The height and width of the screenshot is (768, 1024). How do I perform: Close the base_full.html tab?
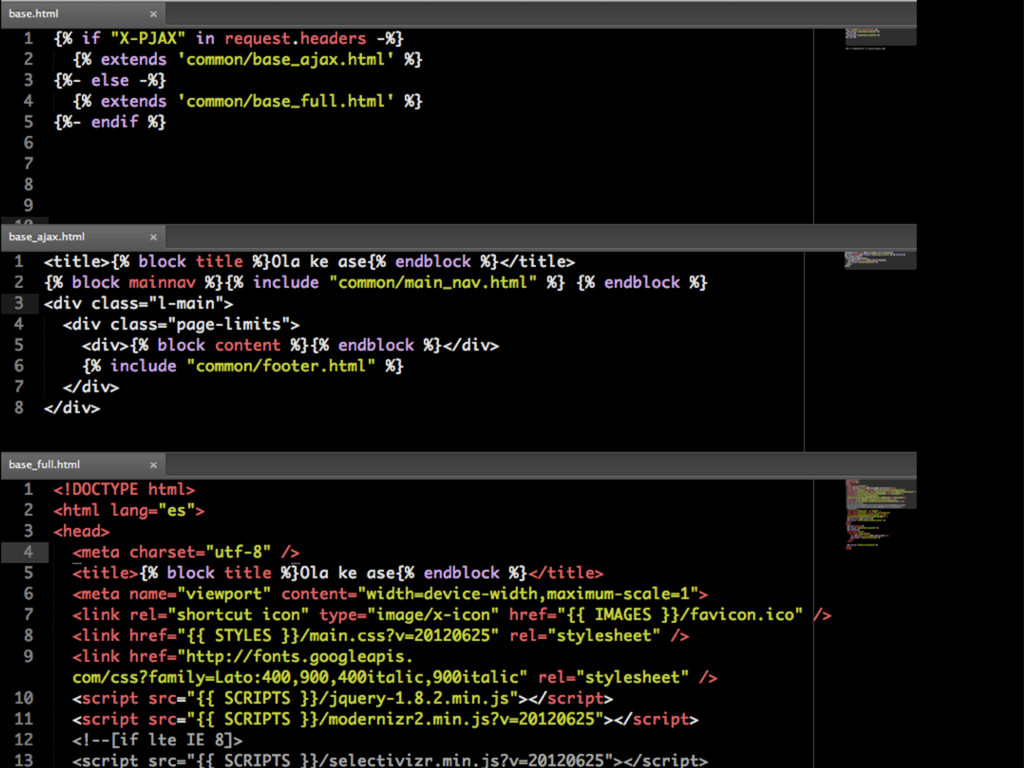click(153, 465)
